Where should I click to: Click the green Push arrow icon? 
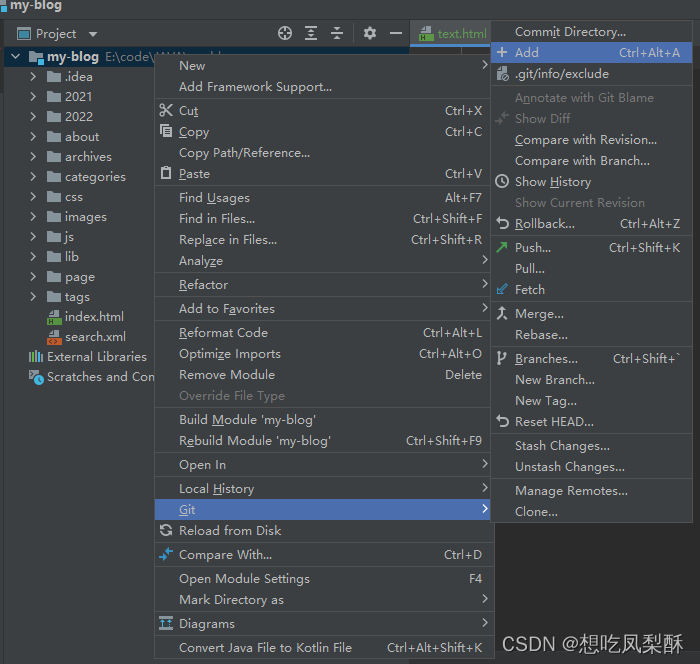(x=502, y=247)
